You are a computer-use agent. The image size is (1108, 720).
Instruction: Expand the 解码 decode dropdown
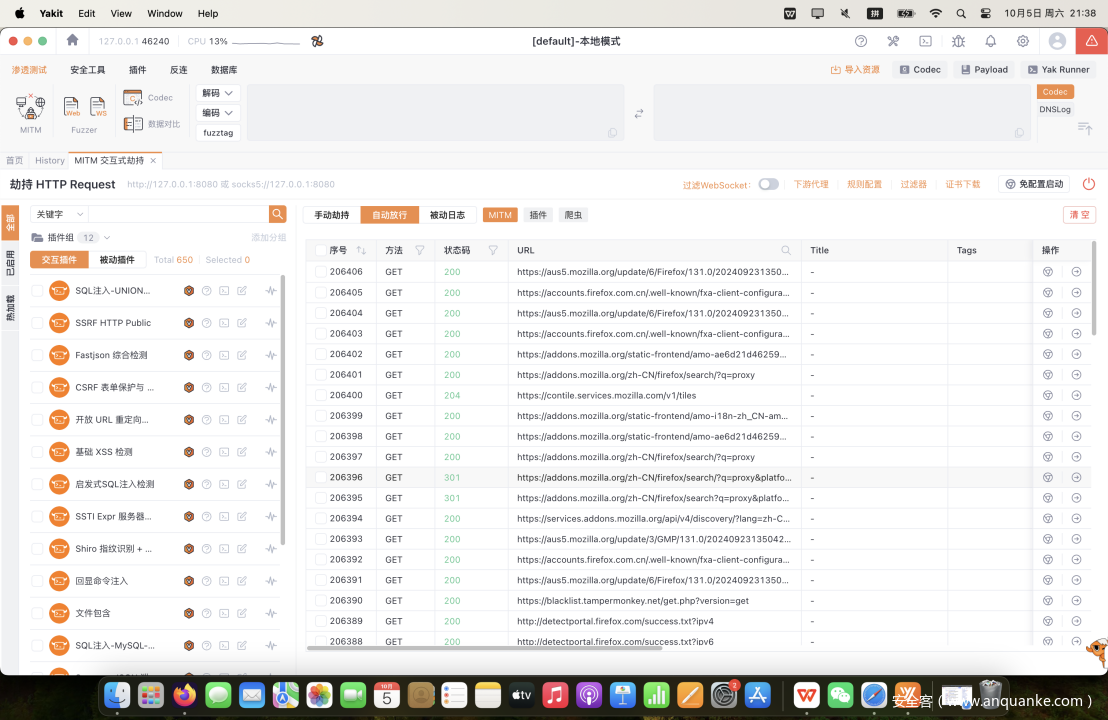point(218,93)
